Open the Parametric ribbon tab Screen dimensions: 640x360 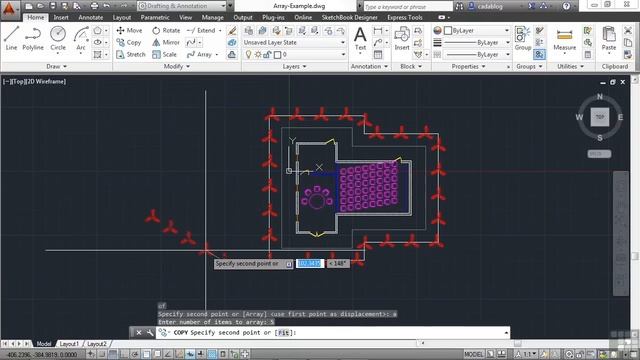pyautogui.click(x=155, y=18)
